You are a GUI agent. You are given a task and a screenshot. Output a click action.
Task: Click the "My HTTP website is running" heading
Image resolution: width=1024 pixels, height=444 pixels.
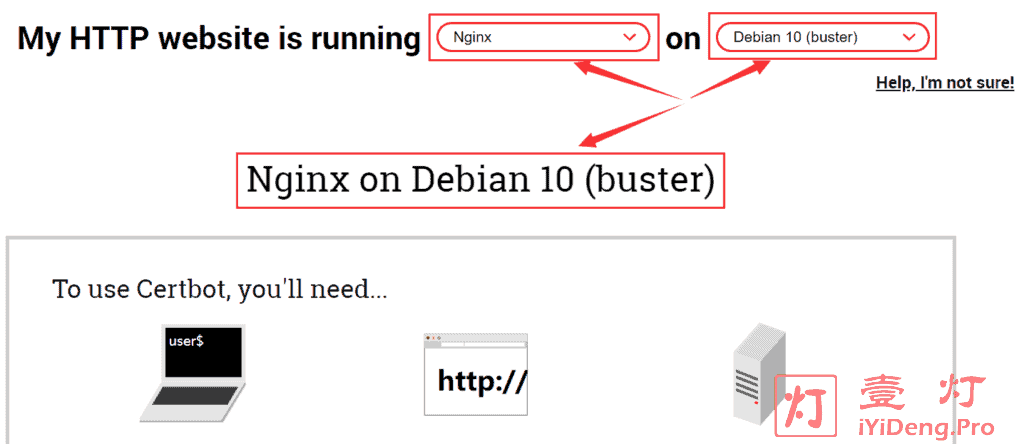coord(219,39)
